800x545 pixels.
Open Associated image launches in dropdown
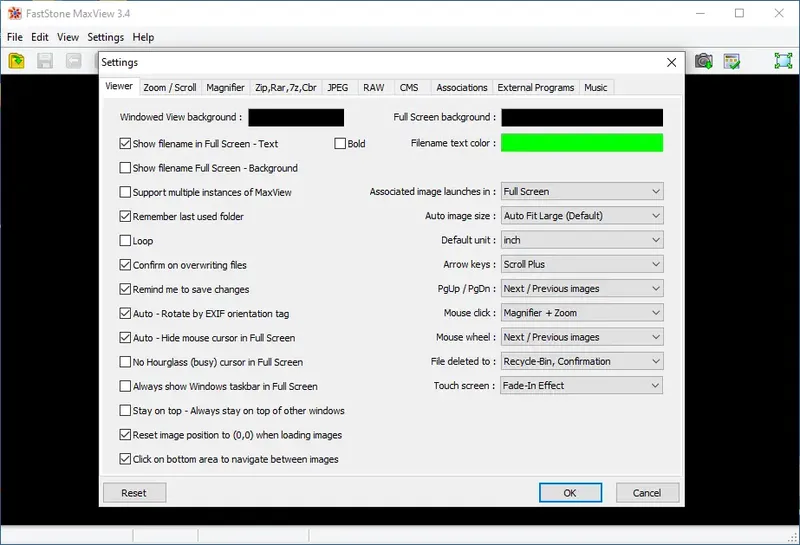point(582,191)
